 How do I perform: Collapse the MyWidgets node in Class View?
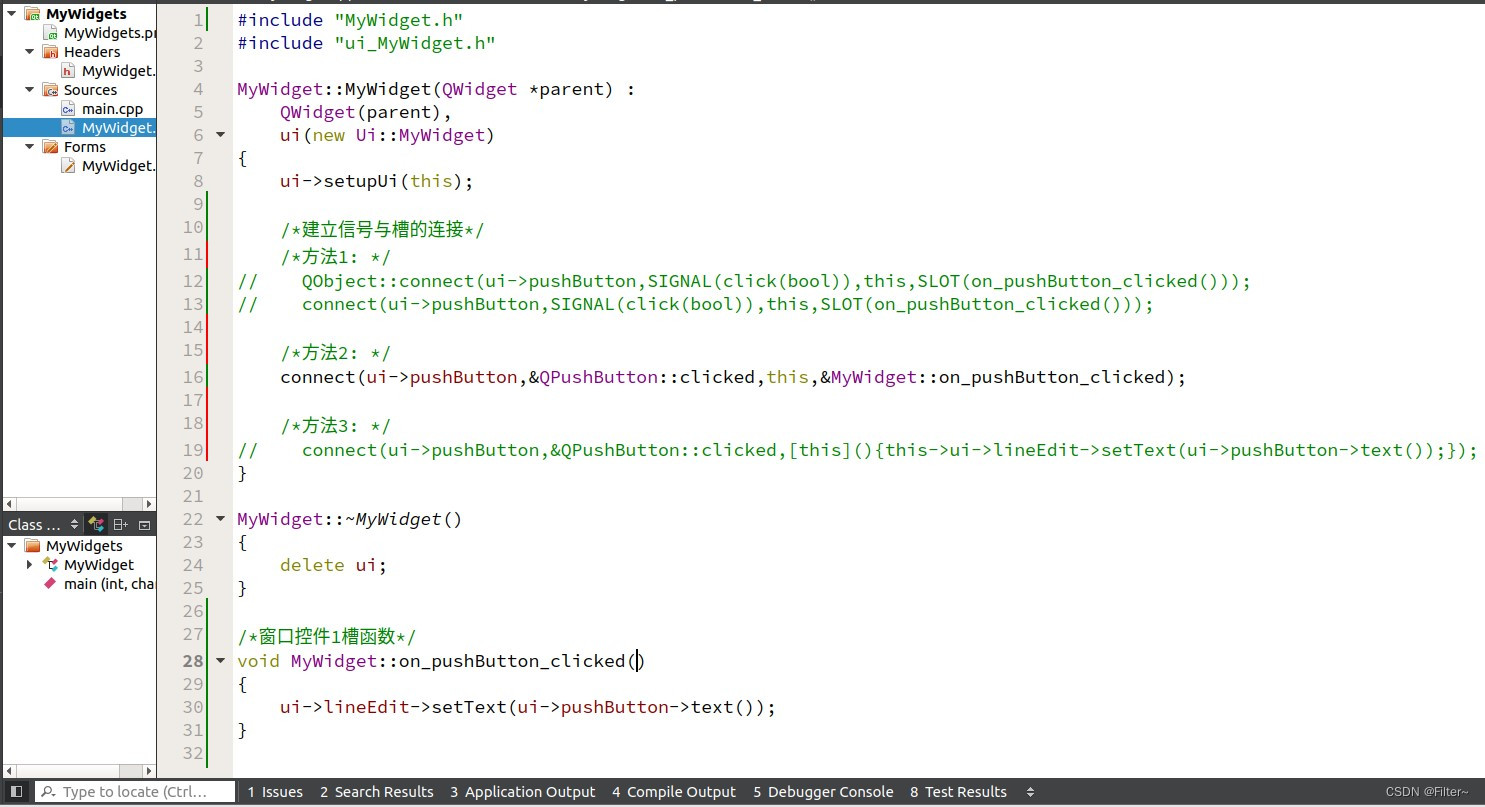coord(11,546)
